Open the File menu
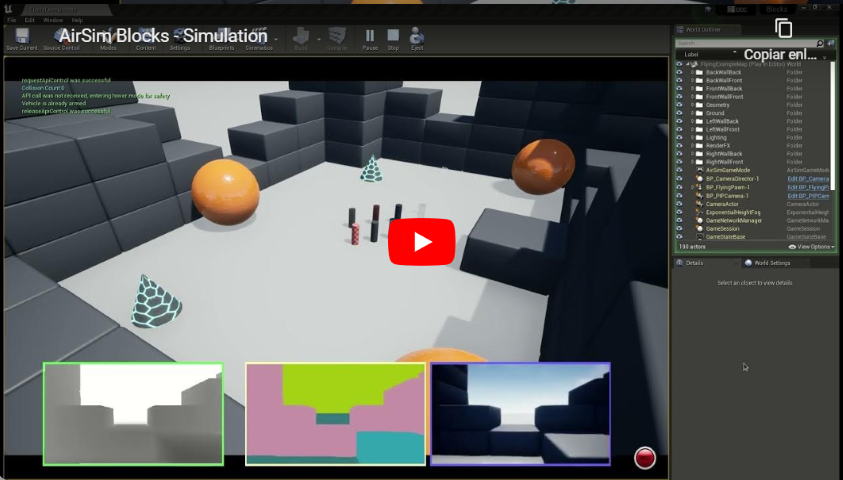Viewport: 843px width, 480px height. tap(11, 20)
